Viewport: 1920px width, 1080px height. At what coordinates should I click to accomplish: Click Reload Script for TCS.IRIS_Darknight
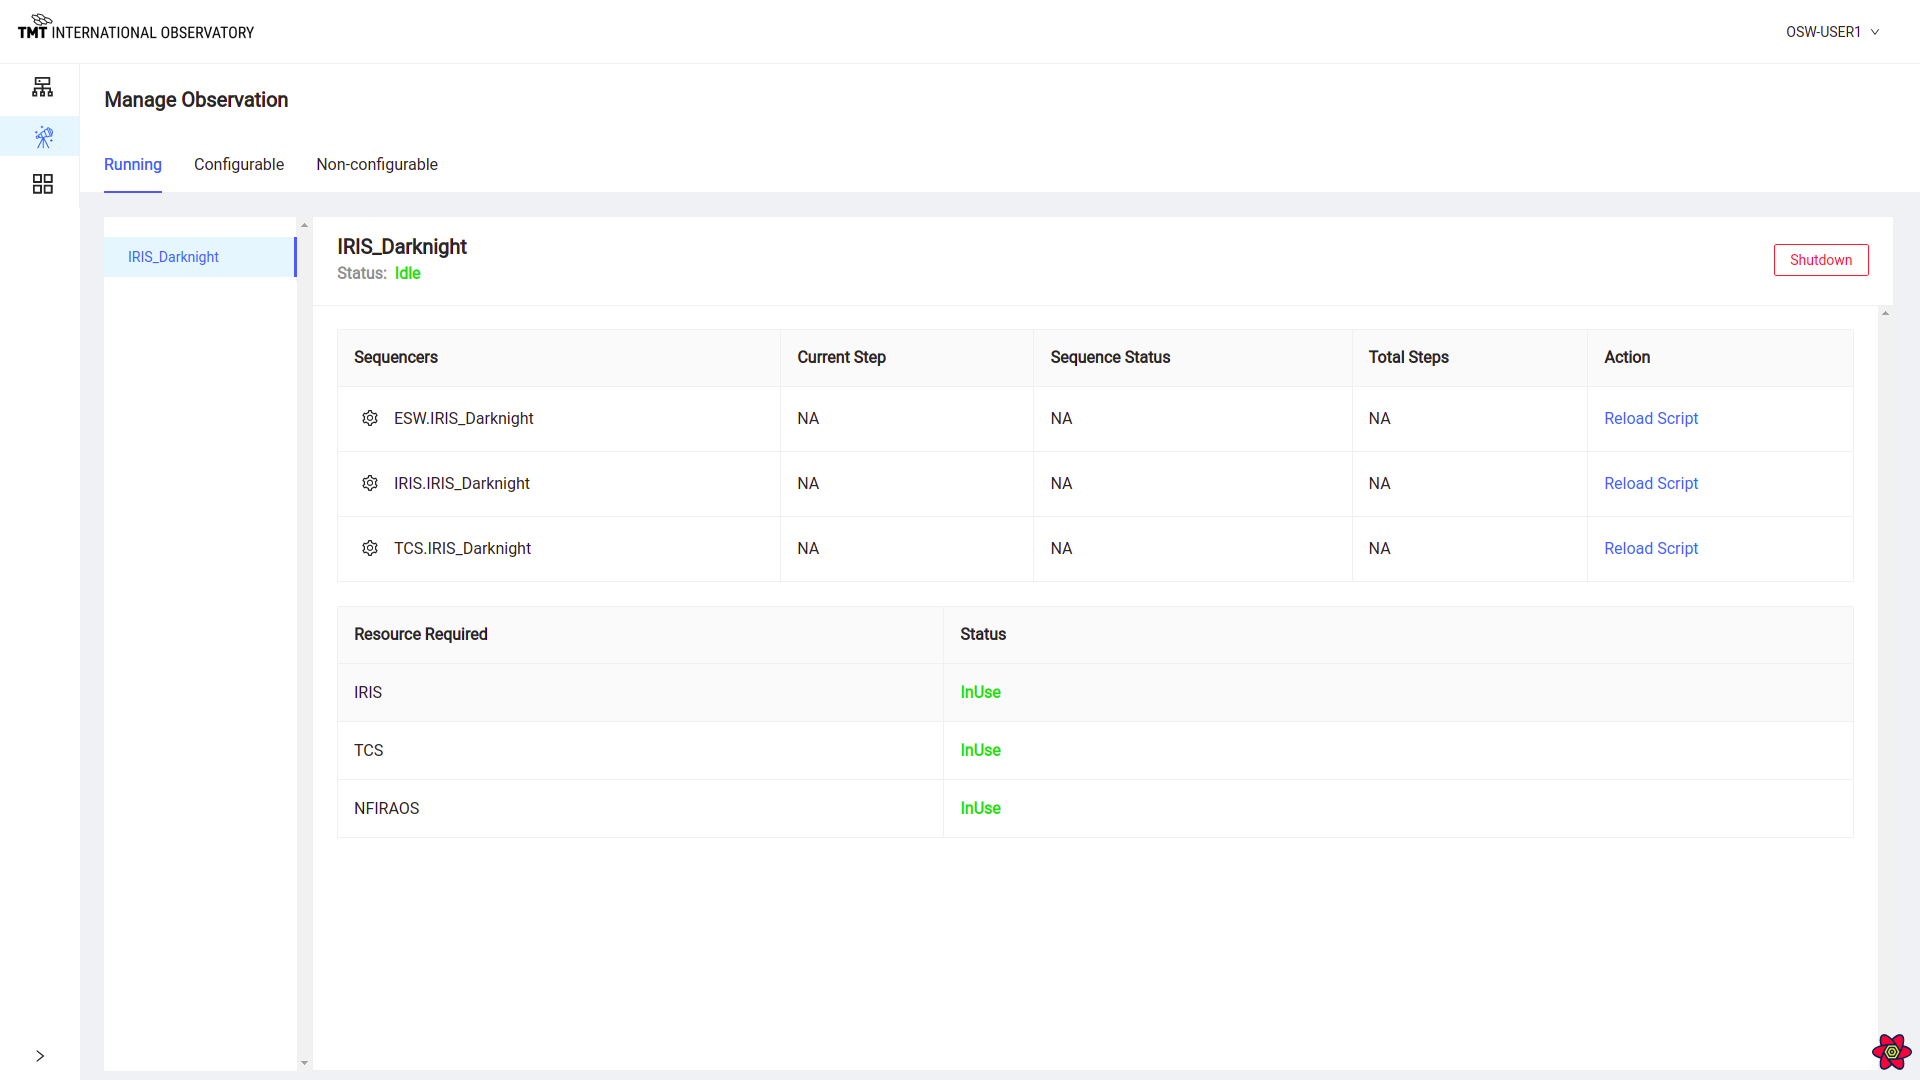click(x=1652, y=549)
